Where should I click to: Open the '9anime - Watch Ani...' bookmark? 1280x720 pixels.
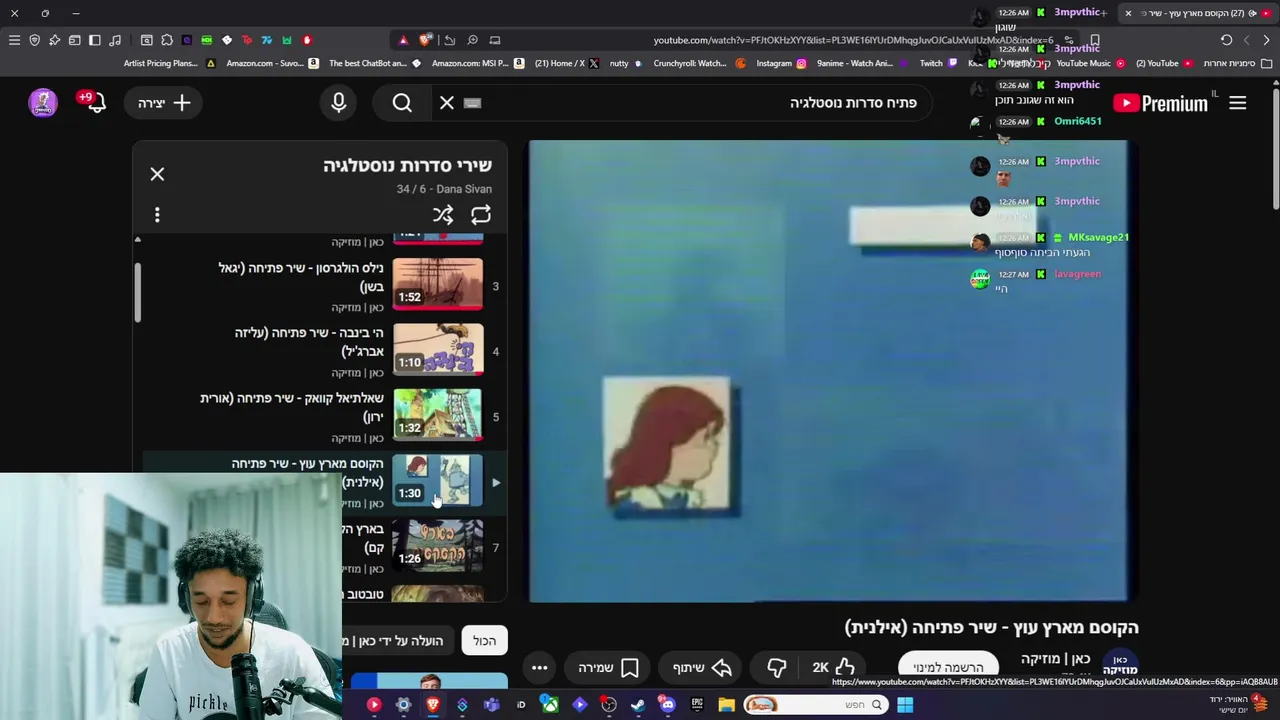(862, 63)
